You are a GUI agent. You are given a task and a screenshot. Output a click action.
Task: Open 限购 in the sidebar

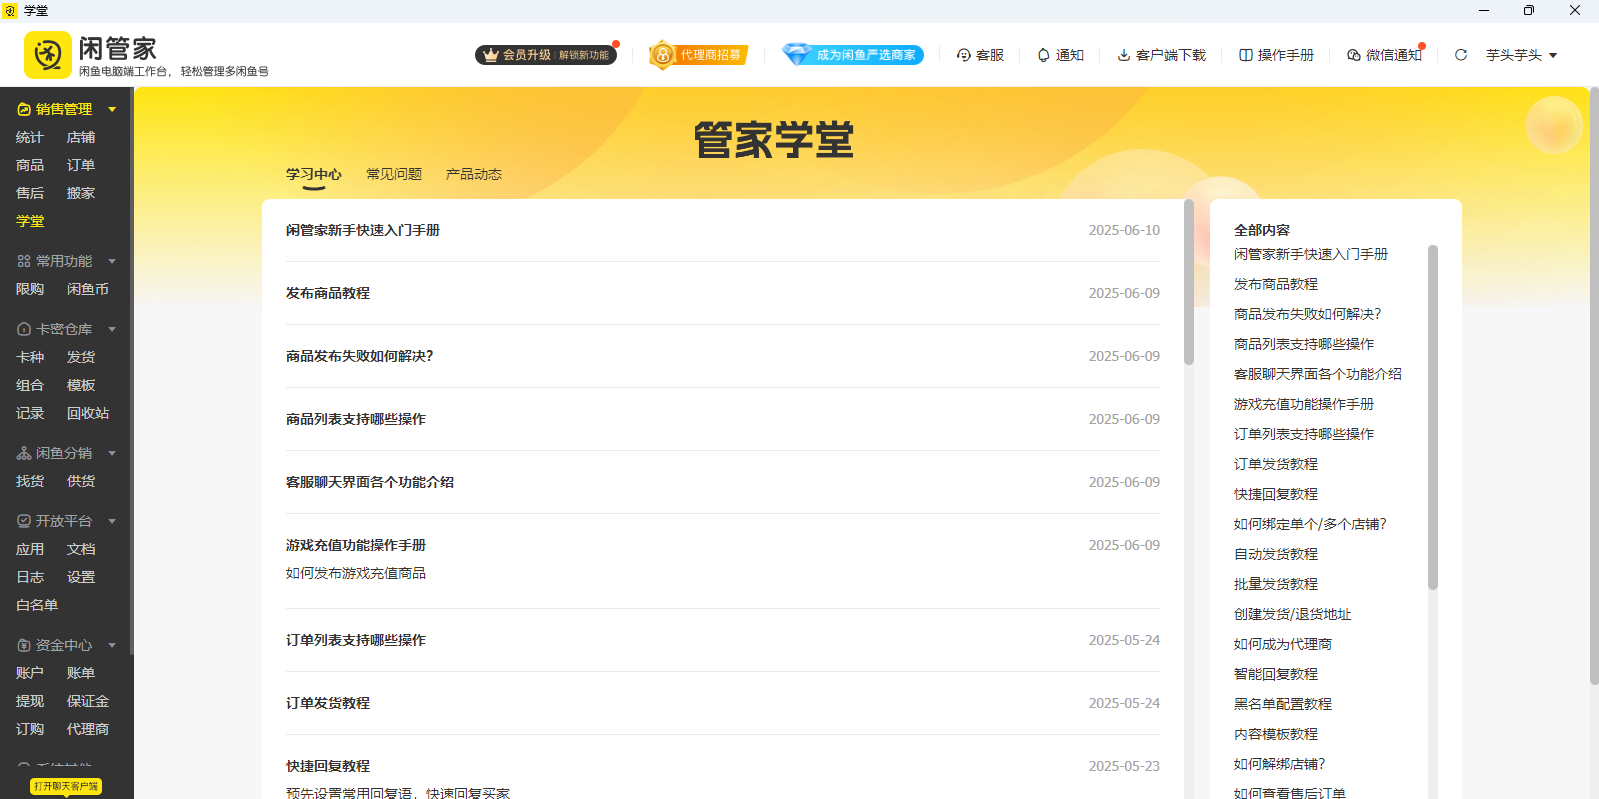pos(30,289)
